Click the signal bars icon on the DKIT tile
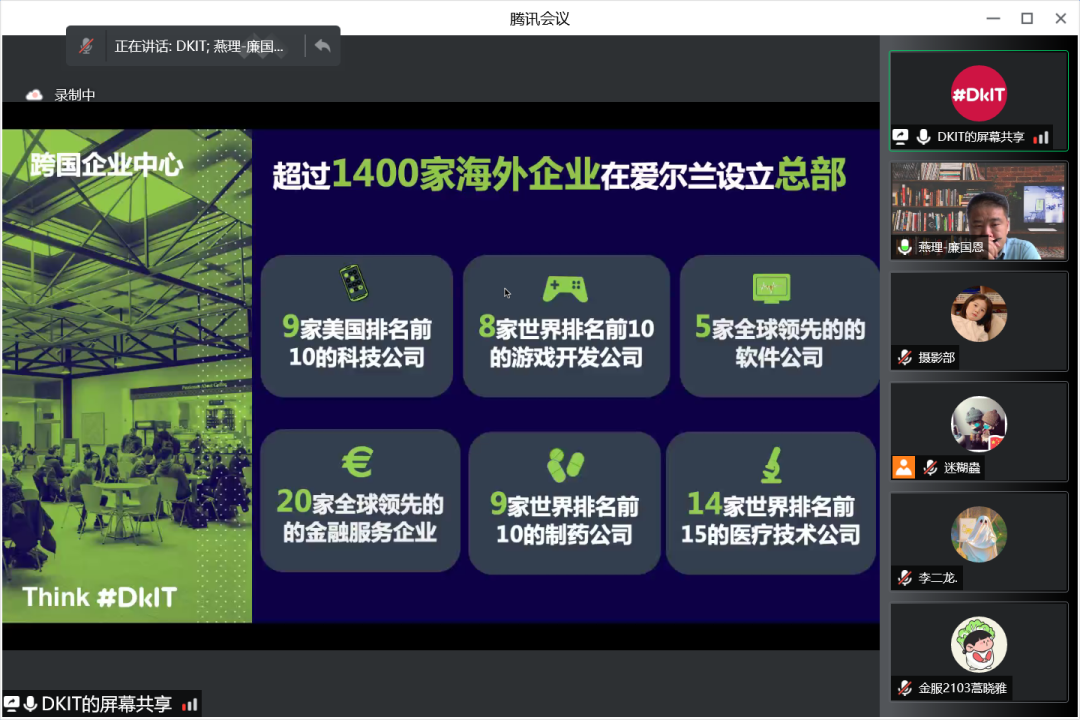 [1041, 137]
